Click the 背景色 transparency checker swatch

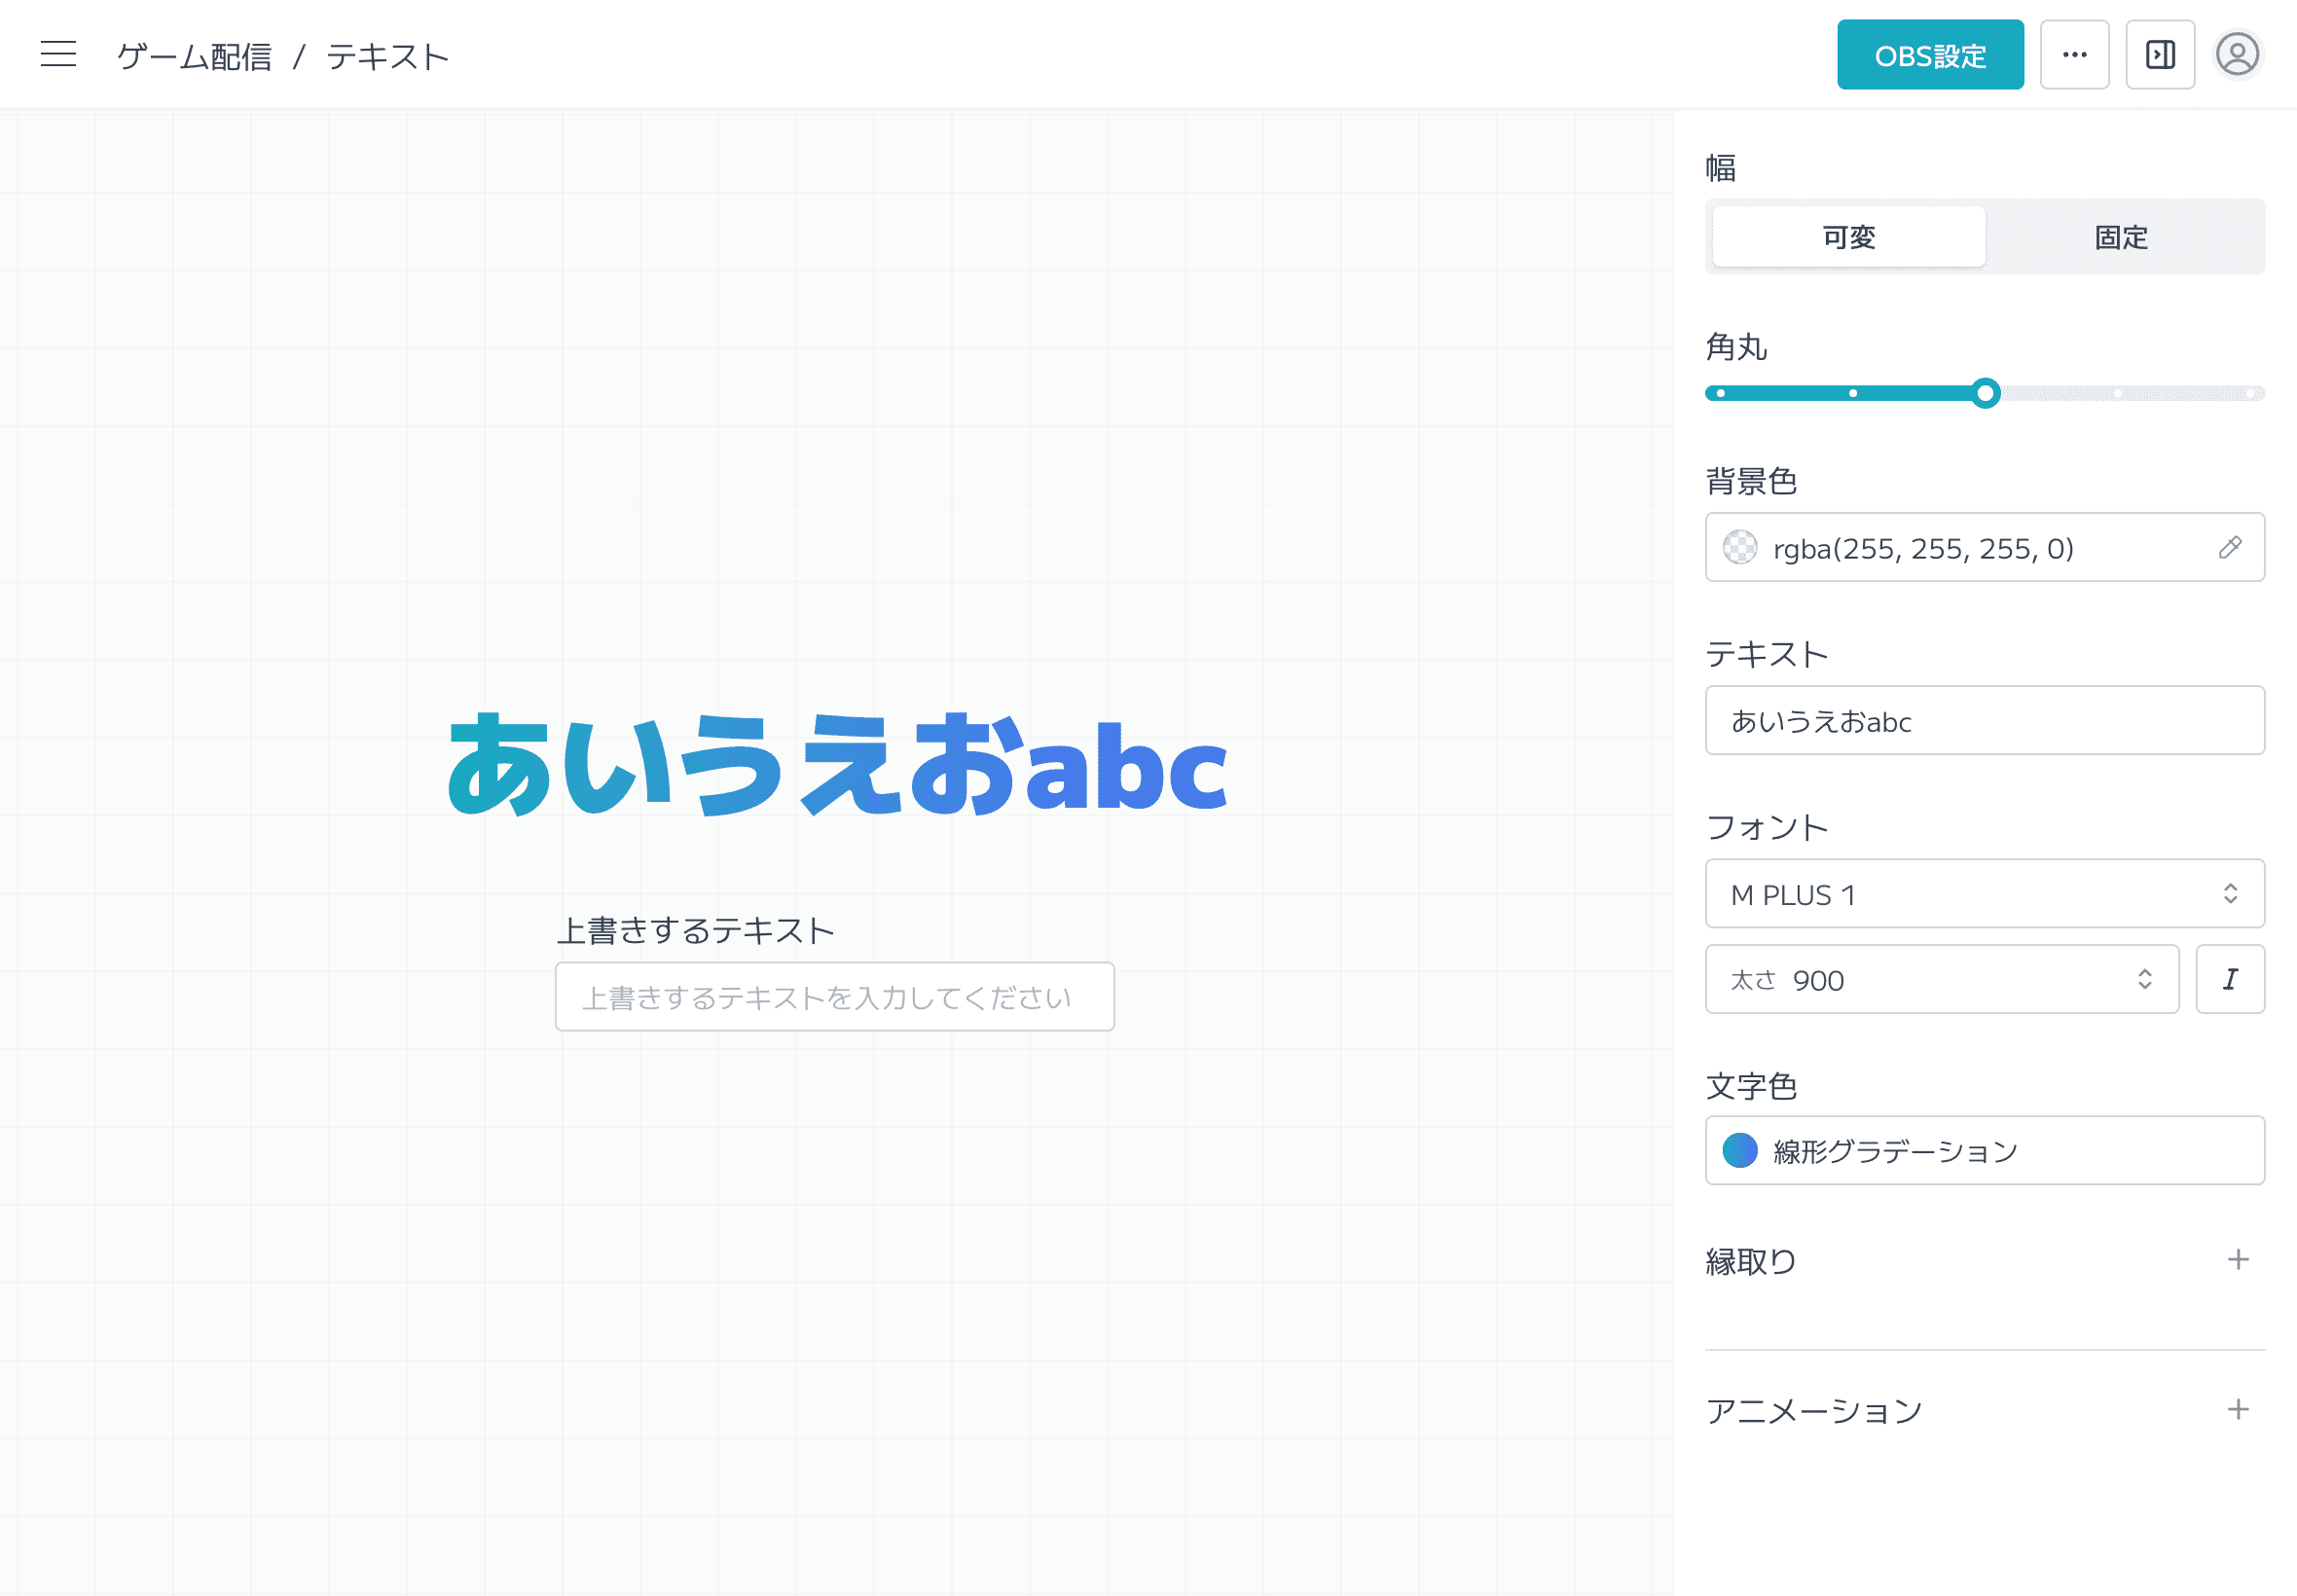point(1741,547)
